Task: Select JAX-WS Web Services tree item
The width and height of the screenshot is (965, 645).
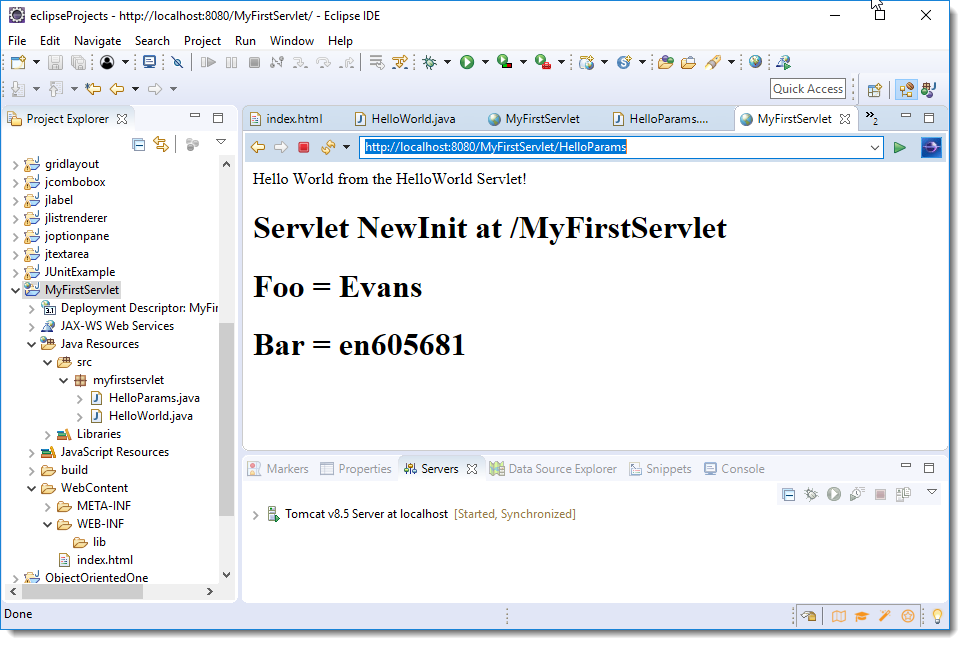Action: coord(108,326)
